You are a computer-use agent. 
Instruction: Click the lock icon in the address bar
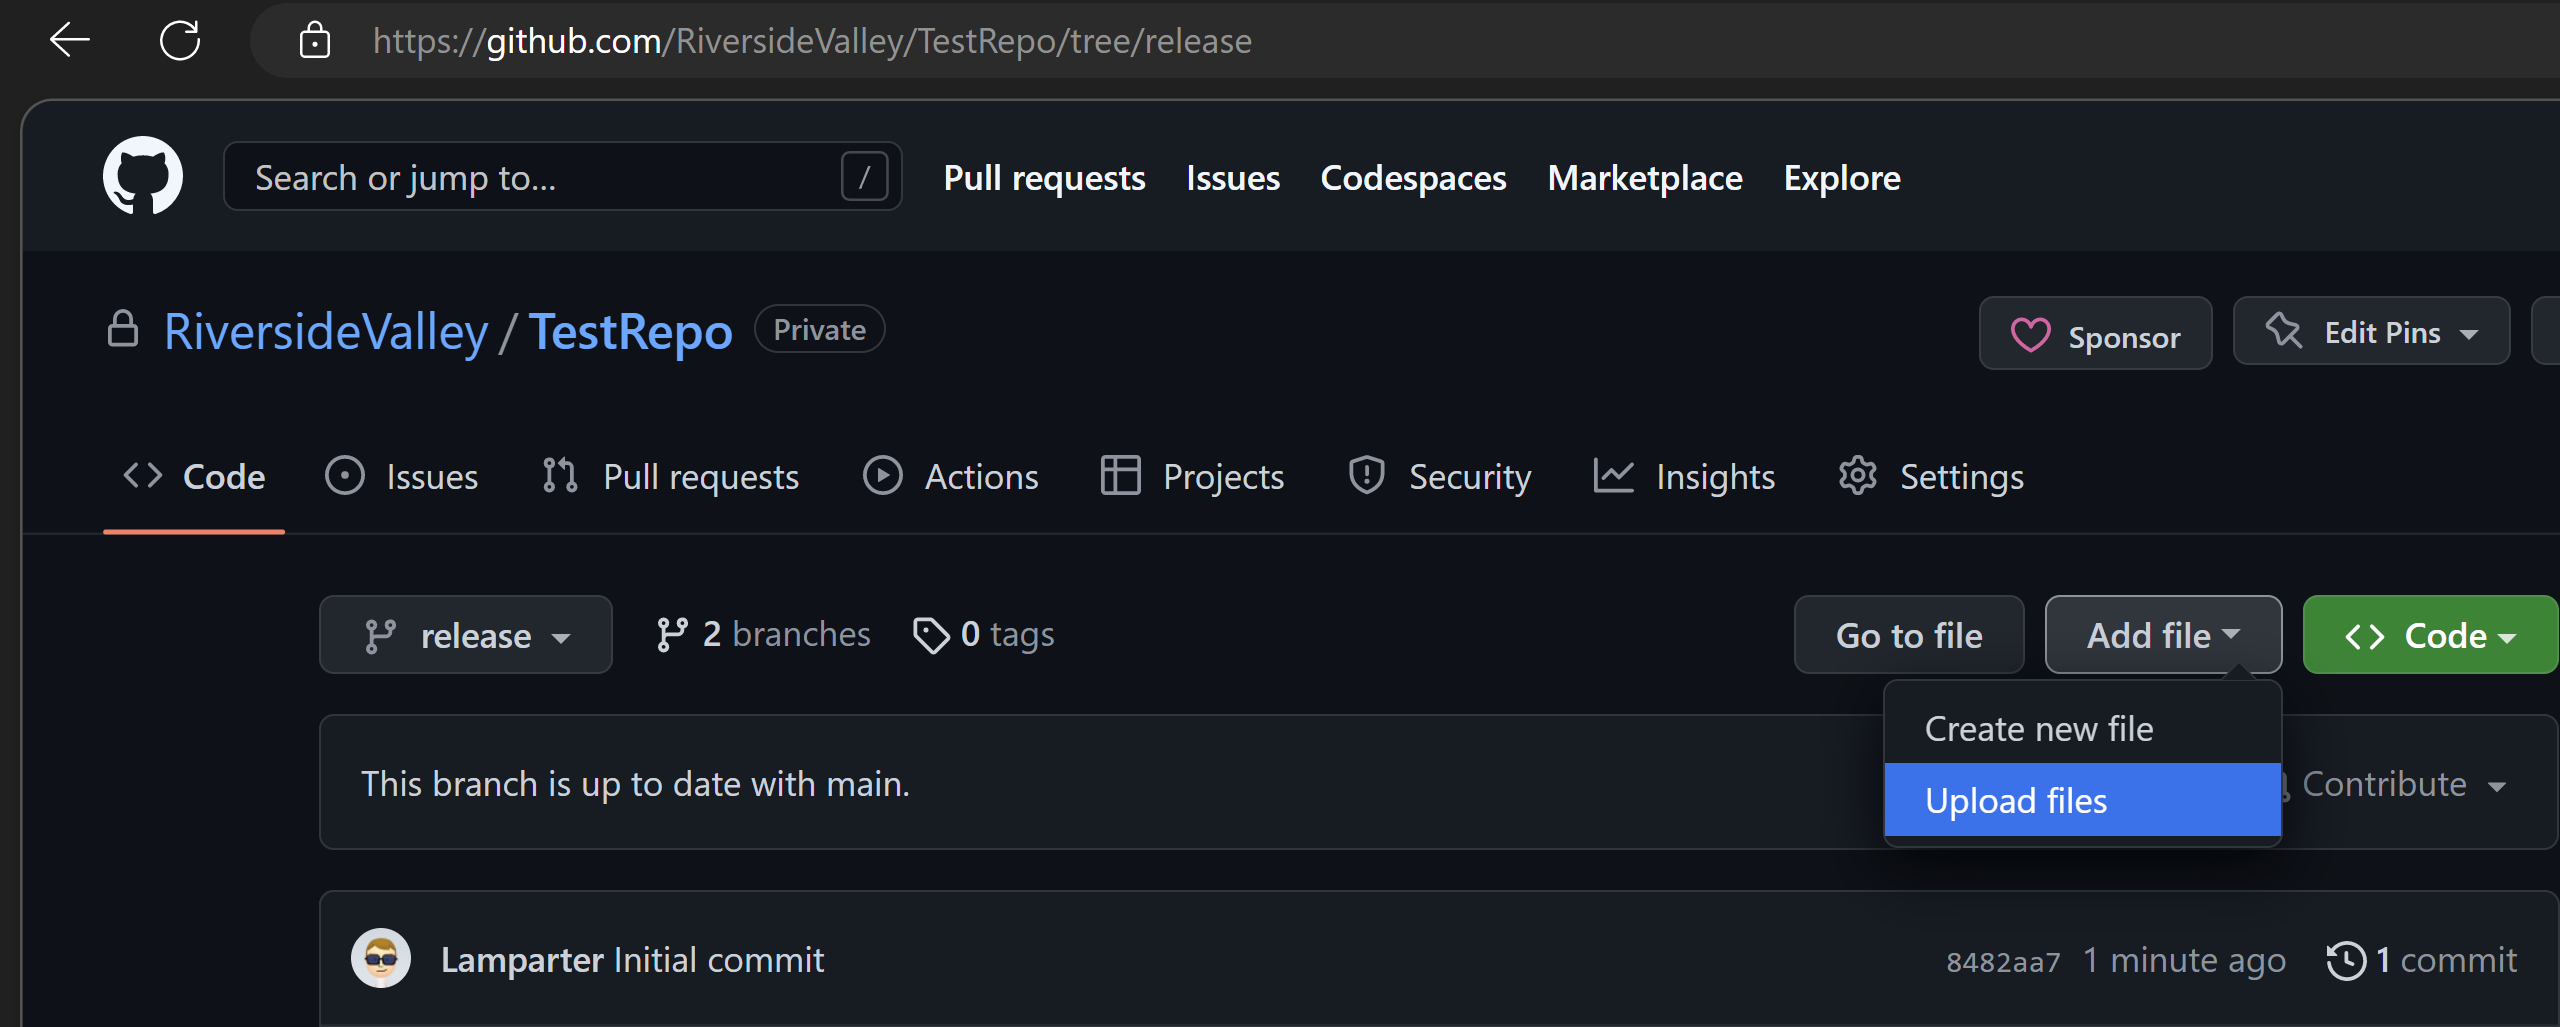coord(315,40)
